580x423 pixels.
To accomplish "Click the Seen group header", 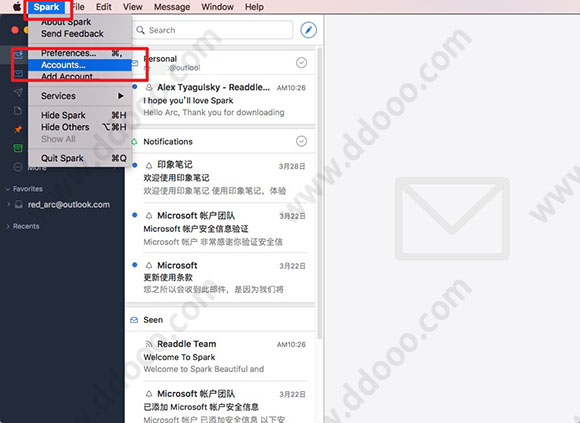I will (220, 320).
